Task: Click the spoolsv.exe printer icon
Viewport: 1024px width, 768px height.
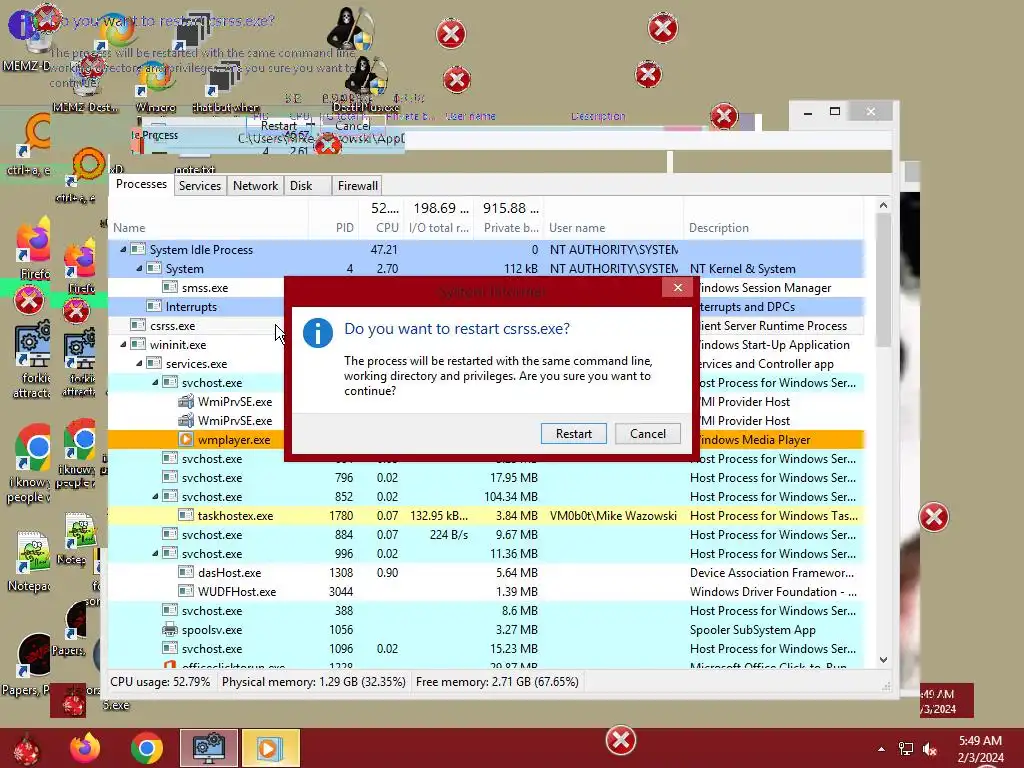Action: click(x=170, y=630)
